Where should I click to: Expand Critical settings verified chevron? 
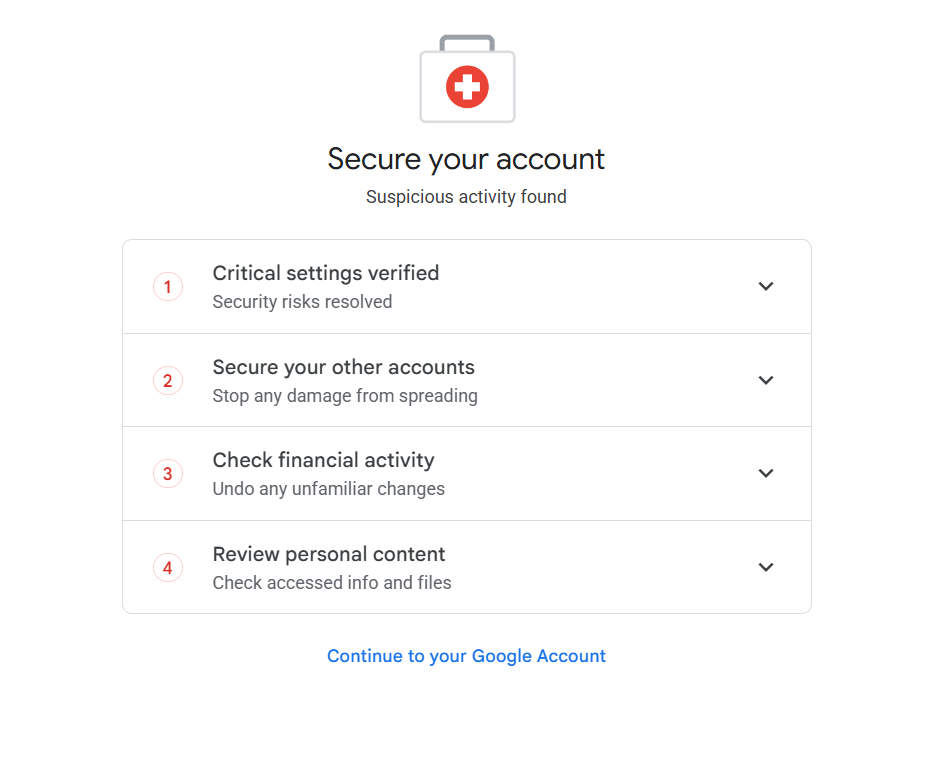[x=766, y=286]
